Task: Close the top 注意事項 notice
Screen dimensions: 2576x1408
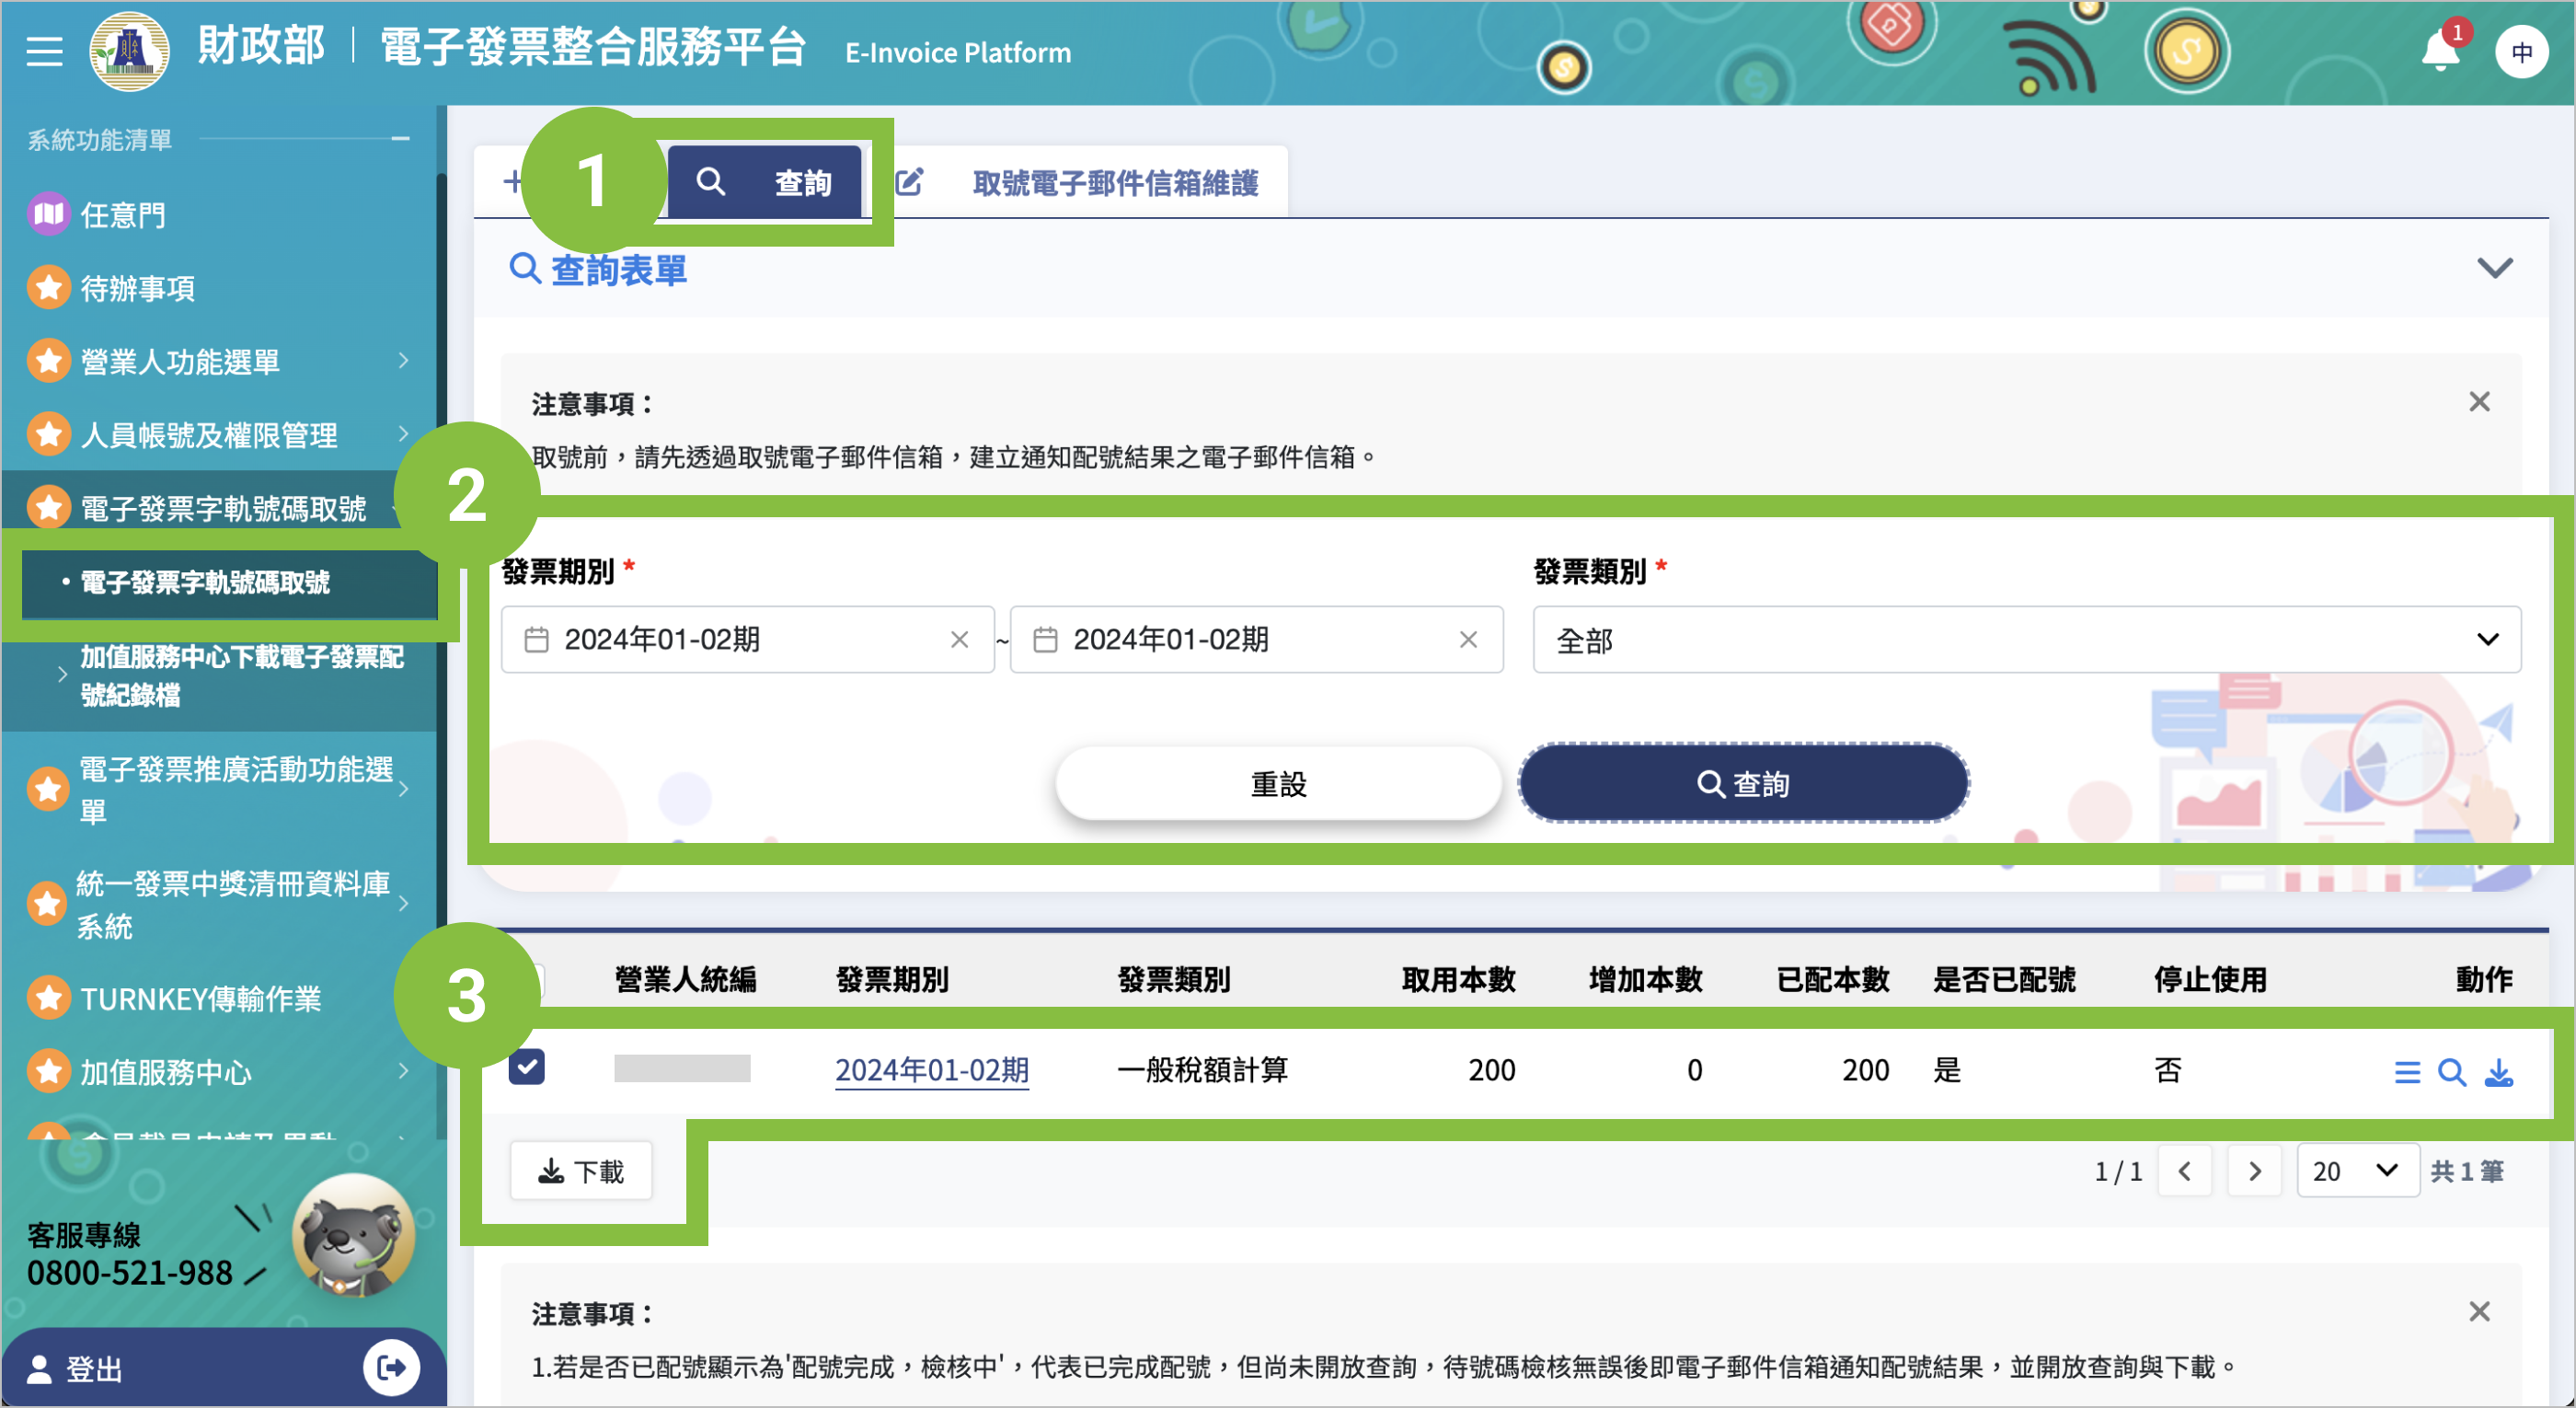Action: (x=2479, y=402)
